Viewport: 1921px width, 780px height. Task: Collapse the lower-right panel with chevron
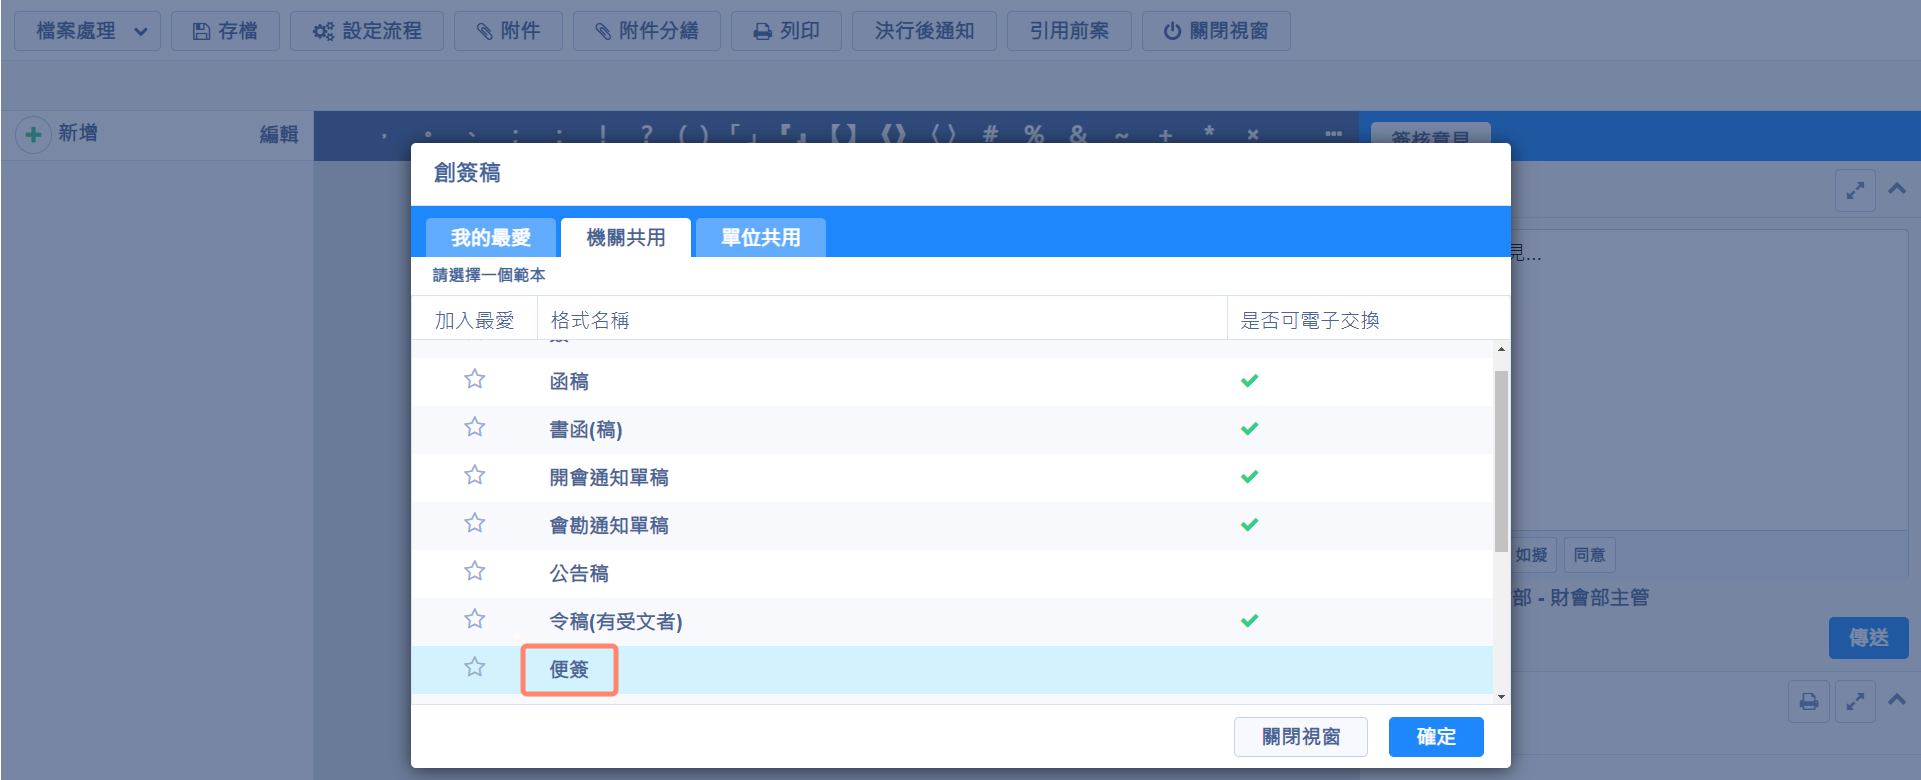click(x=1897, y=700)
